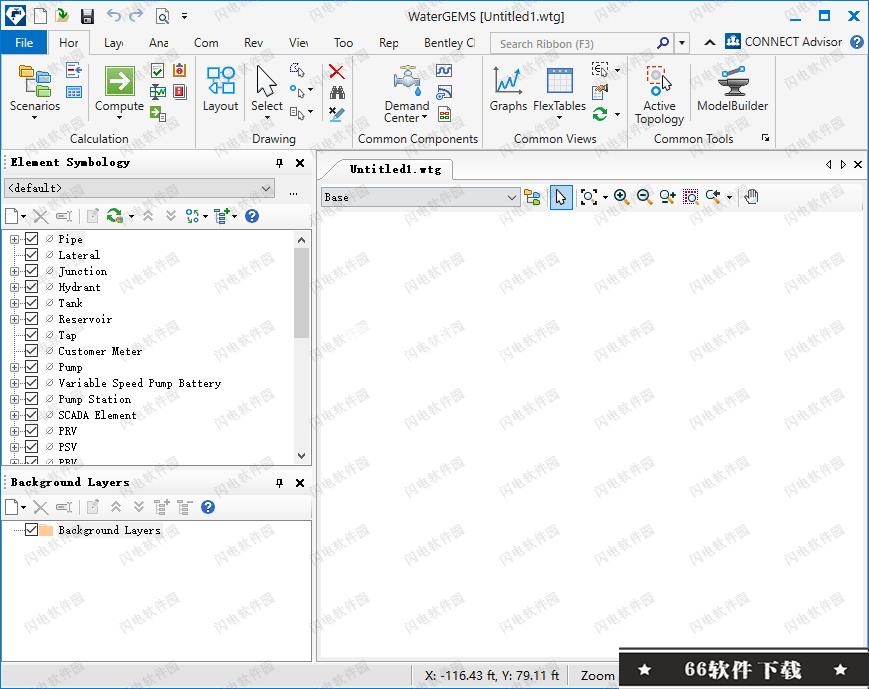Image resolution: width=869 pixels, height=689 pixels.
Task: Uncheck the Background Layers folder checkbox
Action: [x=32, y=530]
